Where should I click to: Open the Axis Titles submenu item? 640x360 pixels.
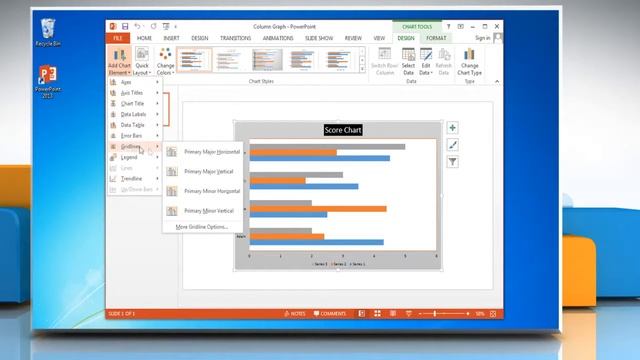[x=135, y=93]
